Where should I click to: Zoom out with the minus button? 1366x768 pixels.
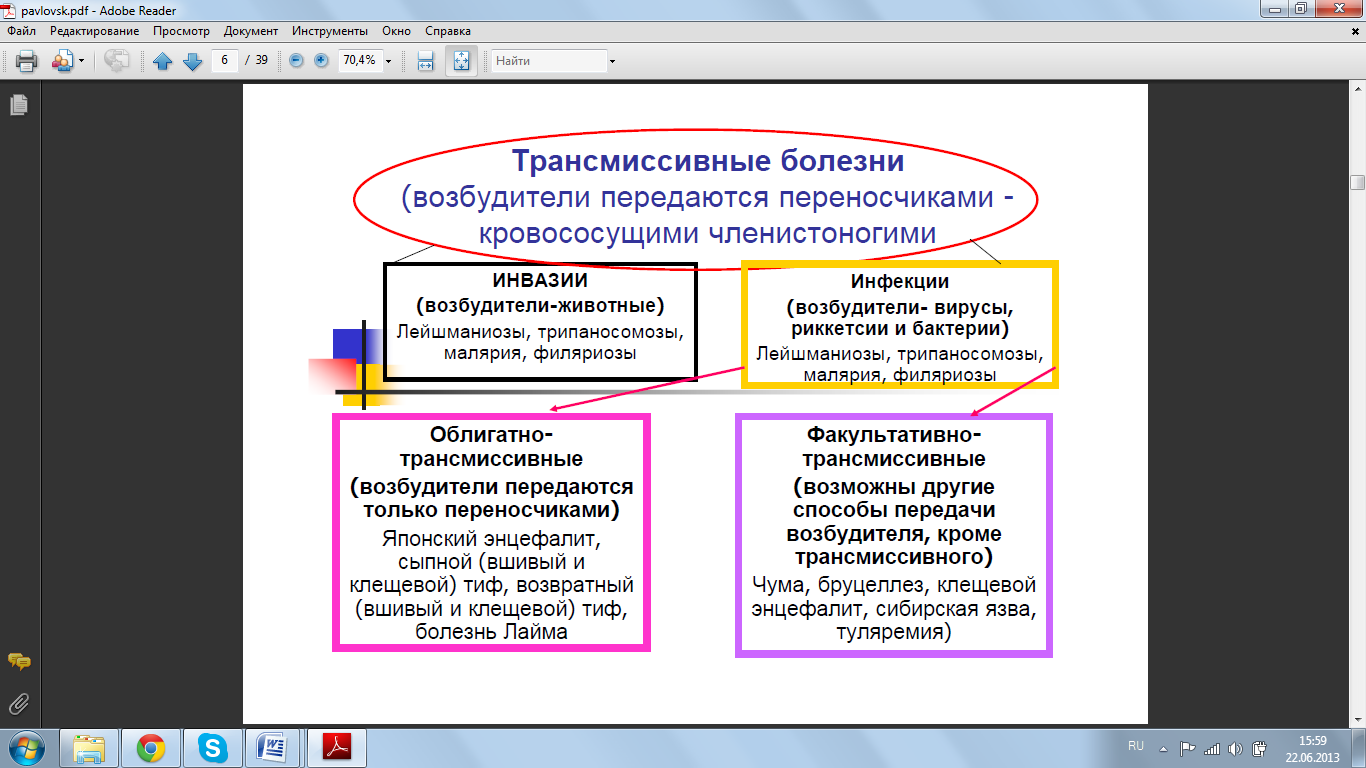click(x=296, y=60)
